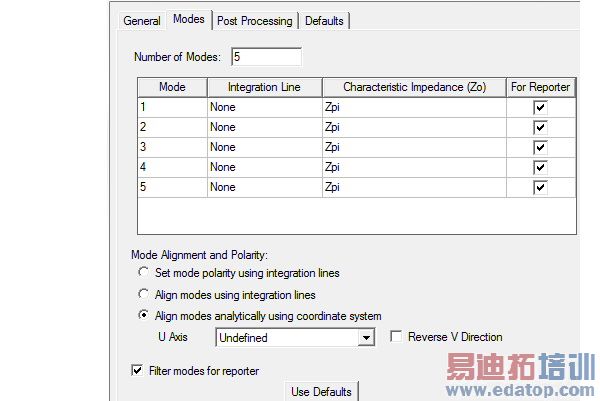Select 'Align modes using integration lines' option
600x401 pixels.
click(x=143, y=295)
